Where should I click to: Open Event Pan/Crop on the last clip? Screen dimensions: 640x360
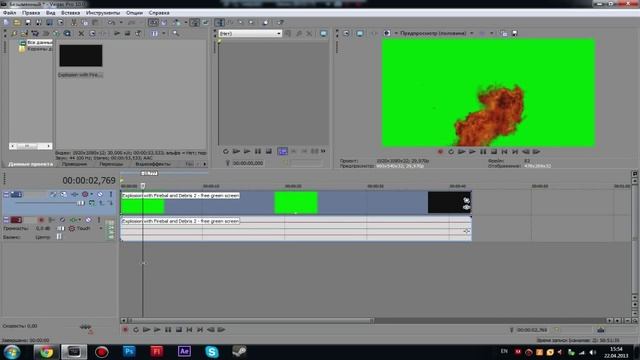[x=467, y=200]
